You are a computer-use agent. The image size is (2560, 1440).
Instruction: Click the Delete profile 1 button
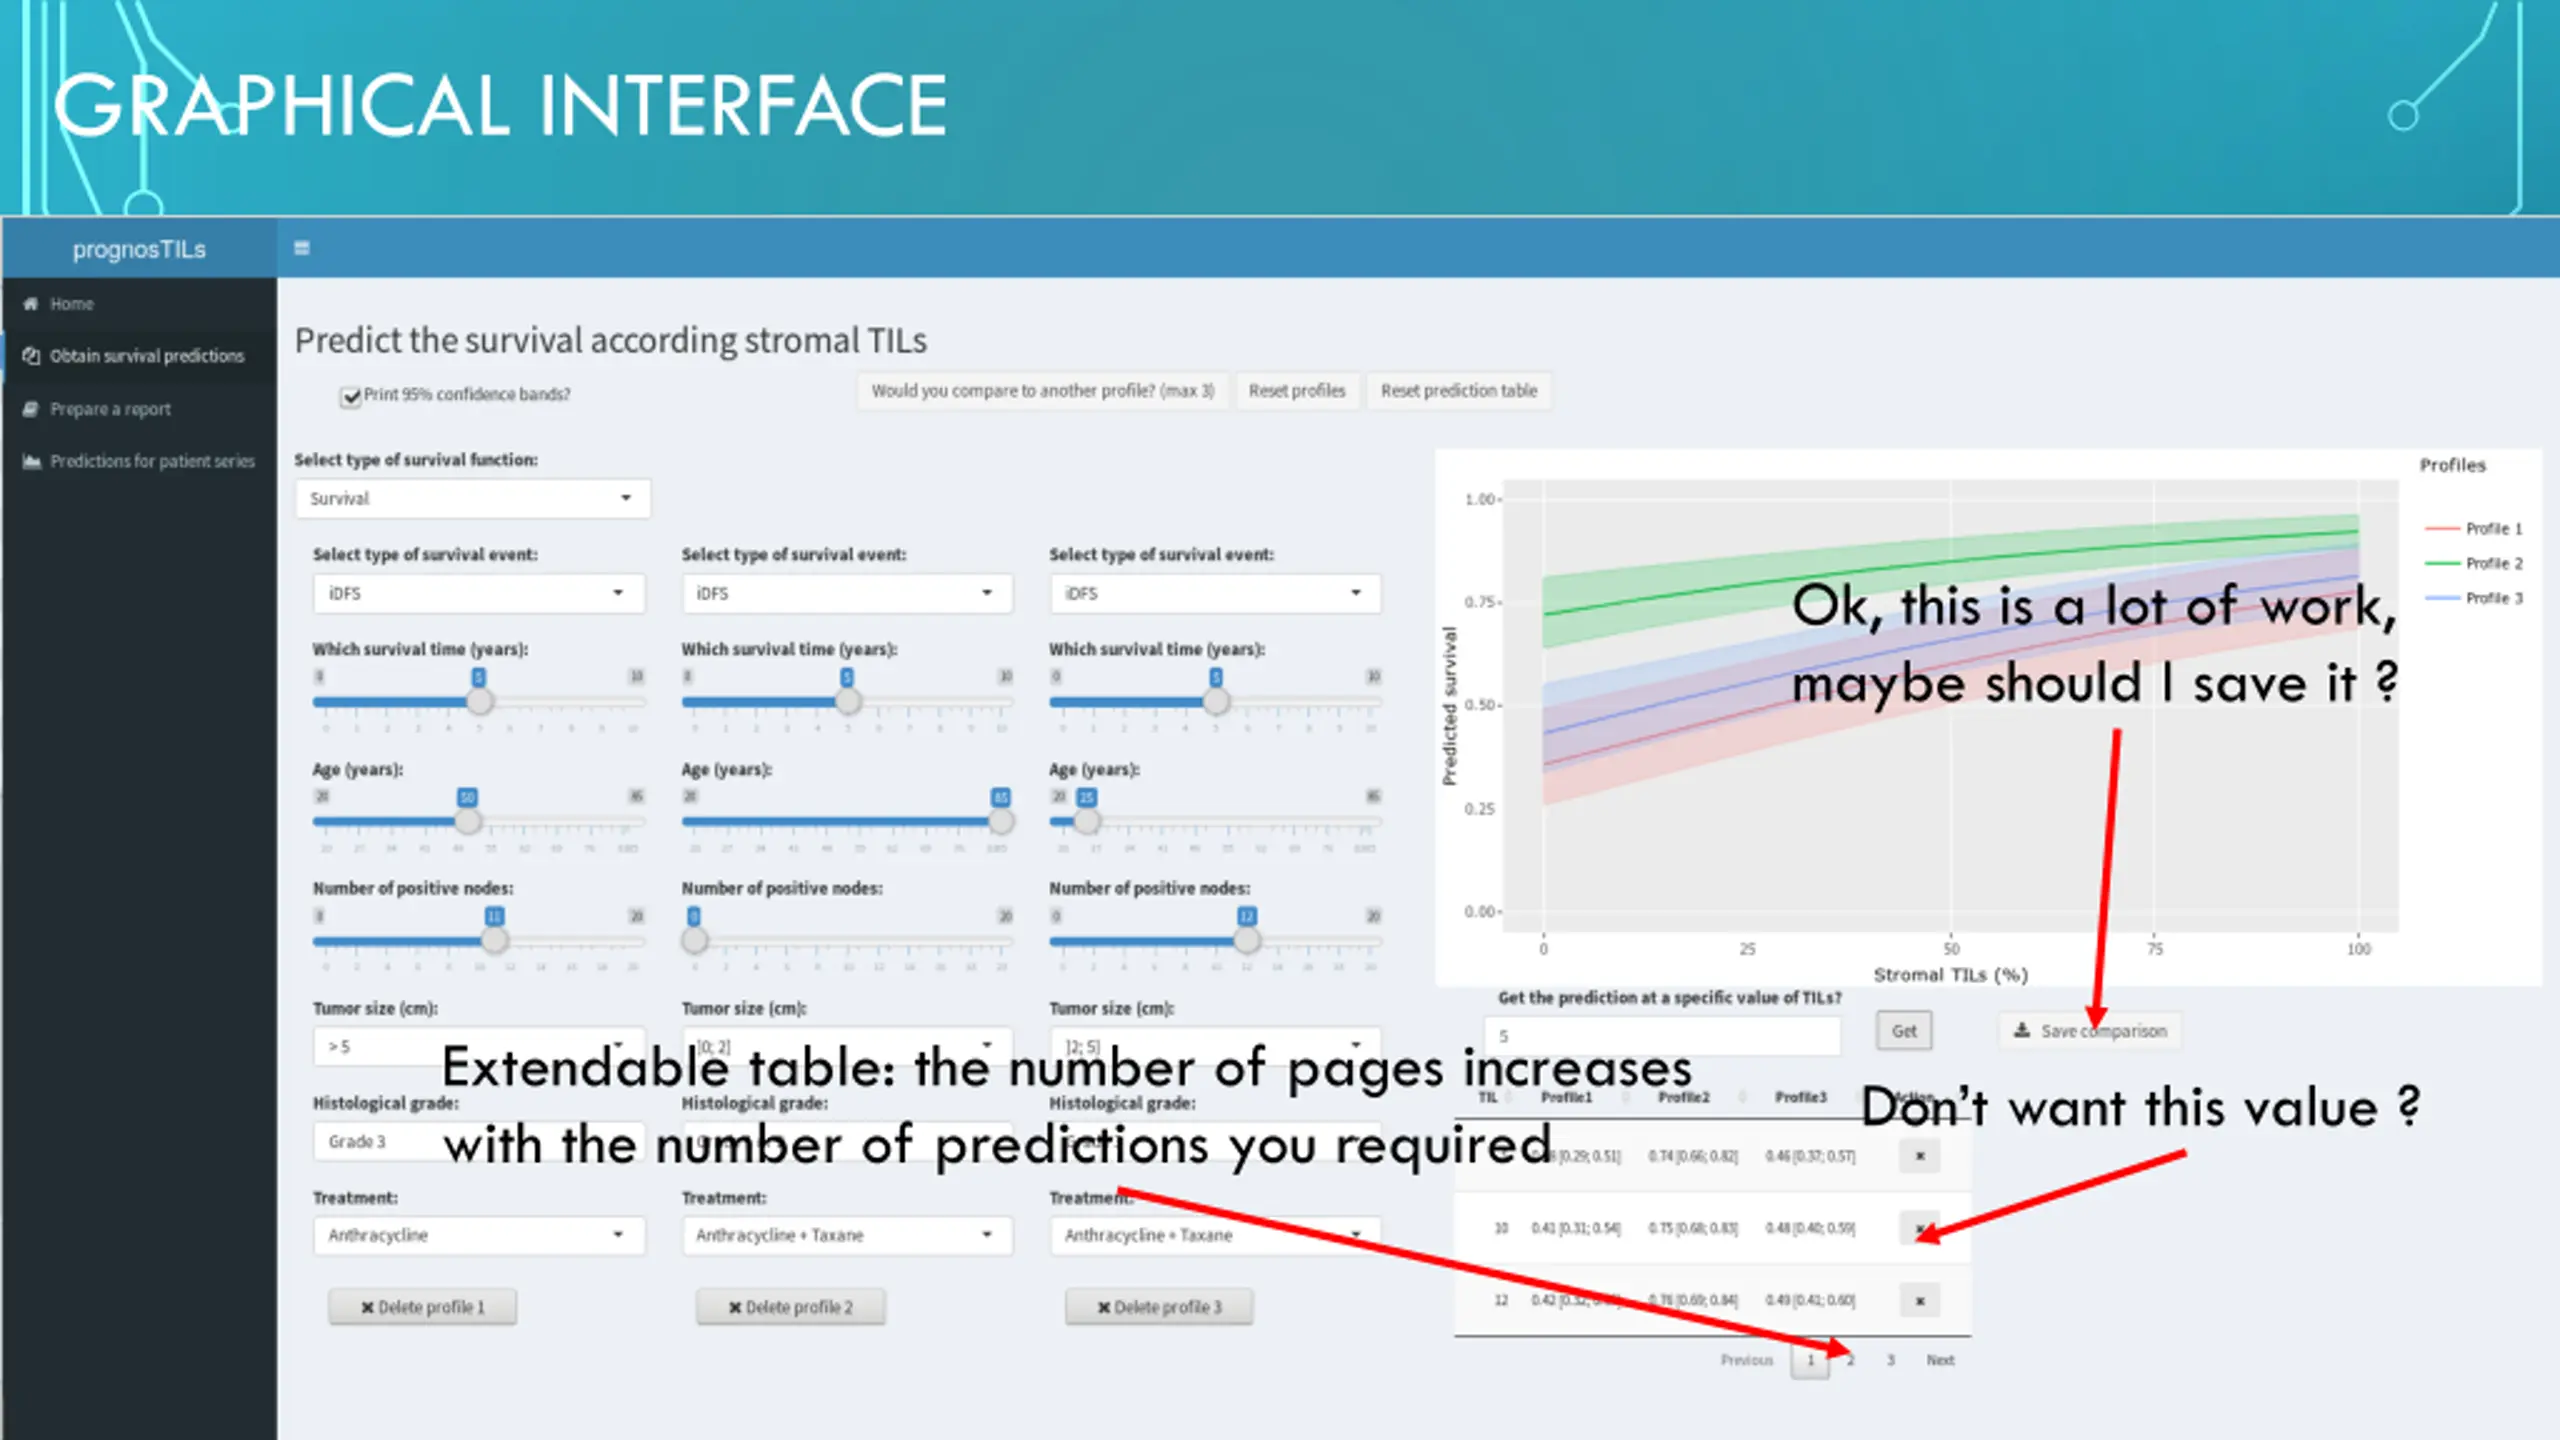[422, 1307]
